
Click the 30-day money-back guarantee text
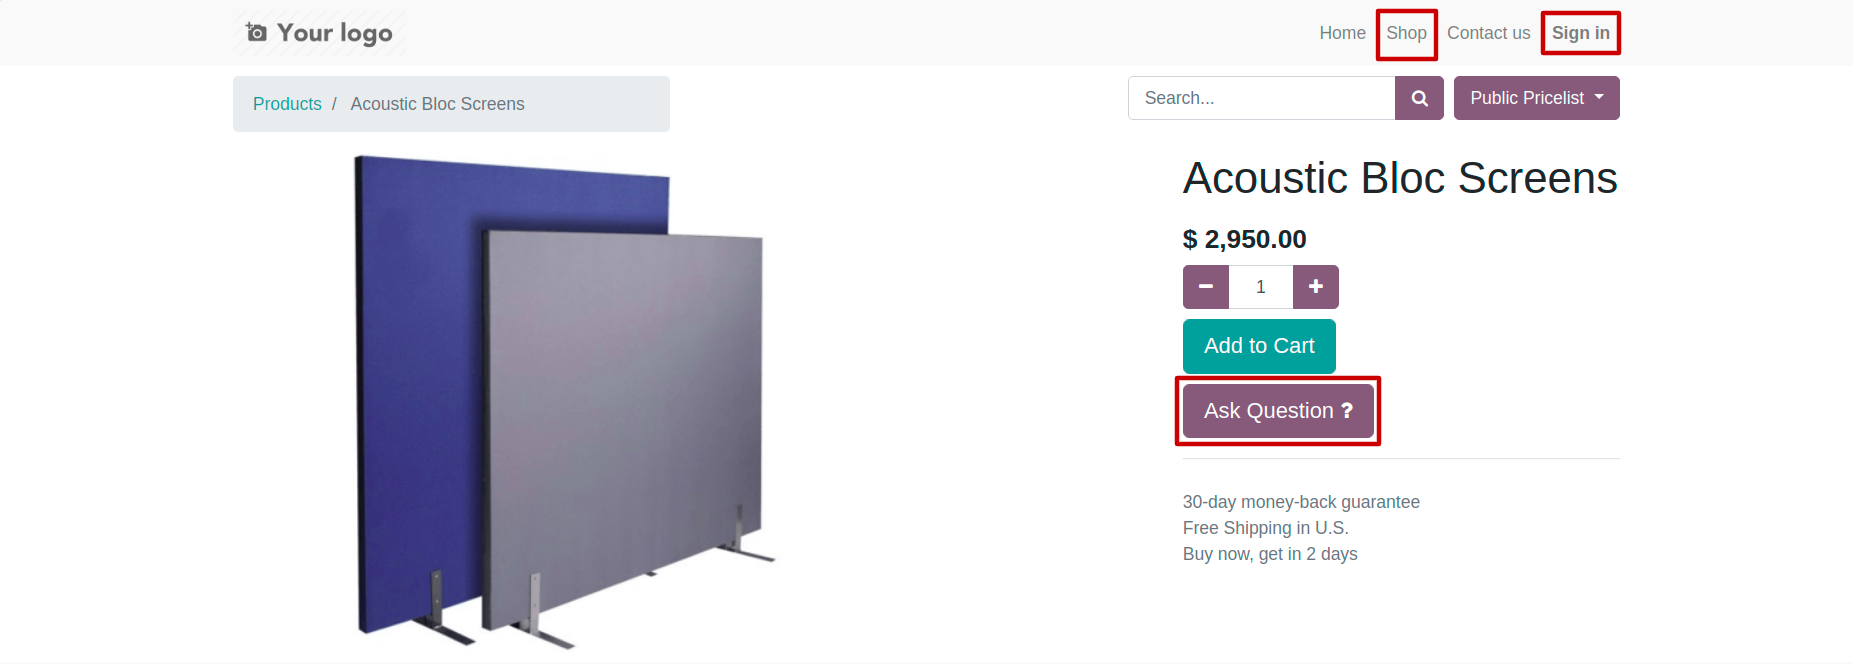click(1301, 502)
